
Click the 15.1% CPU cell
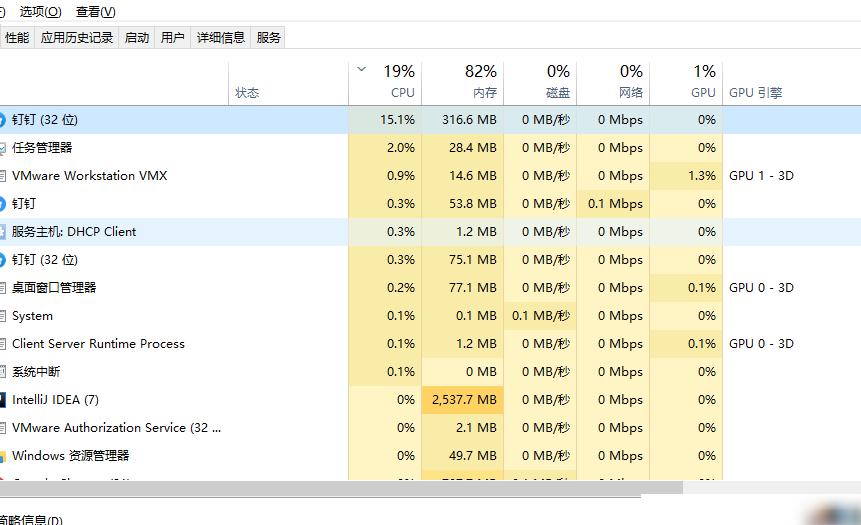tap(385, 120)
